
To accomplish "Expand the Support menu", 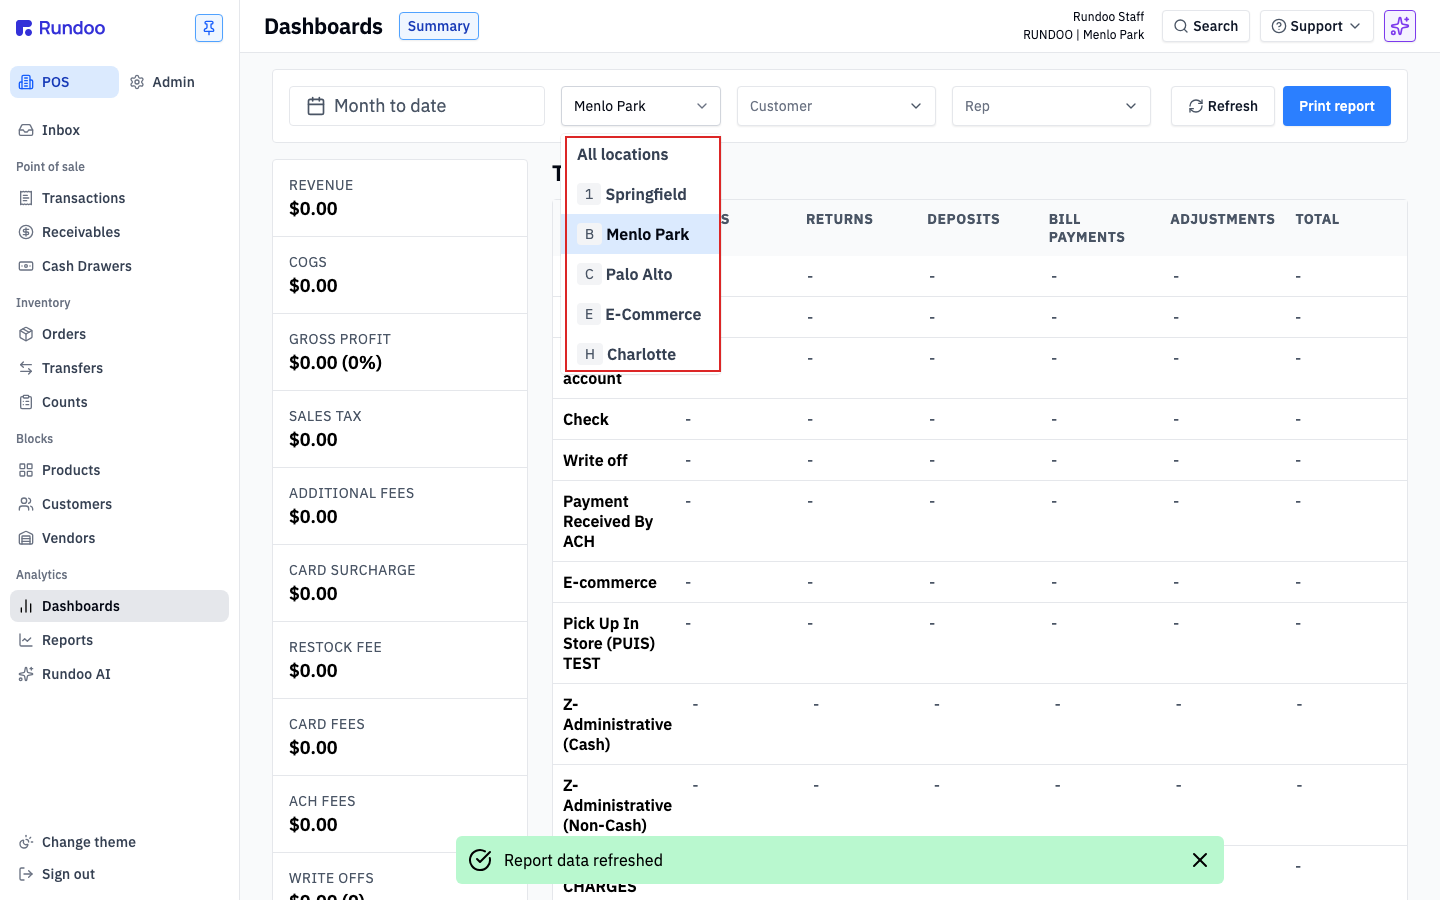I will point(1316,26).
